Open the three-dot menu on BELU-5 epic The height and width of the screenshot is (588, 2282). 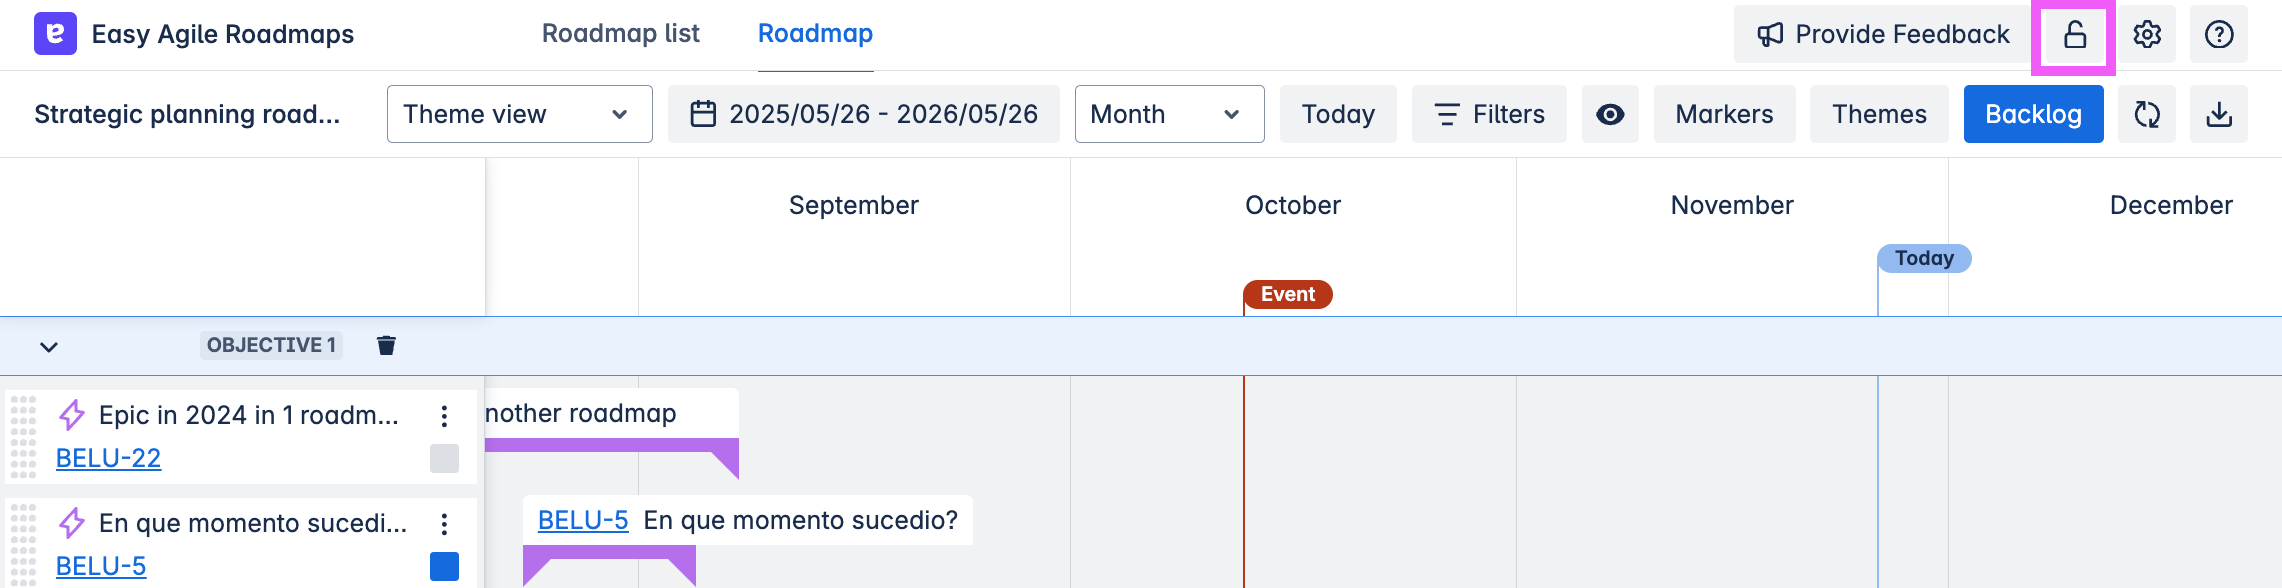(x=444, y=522)
